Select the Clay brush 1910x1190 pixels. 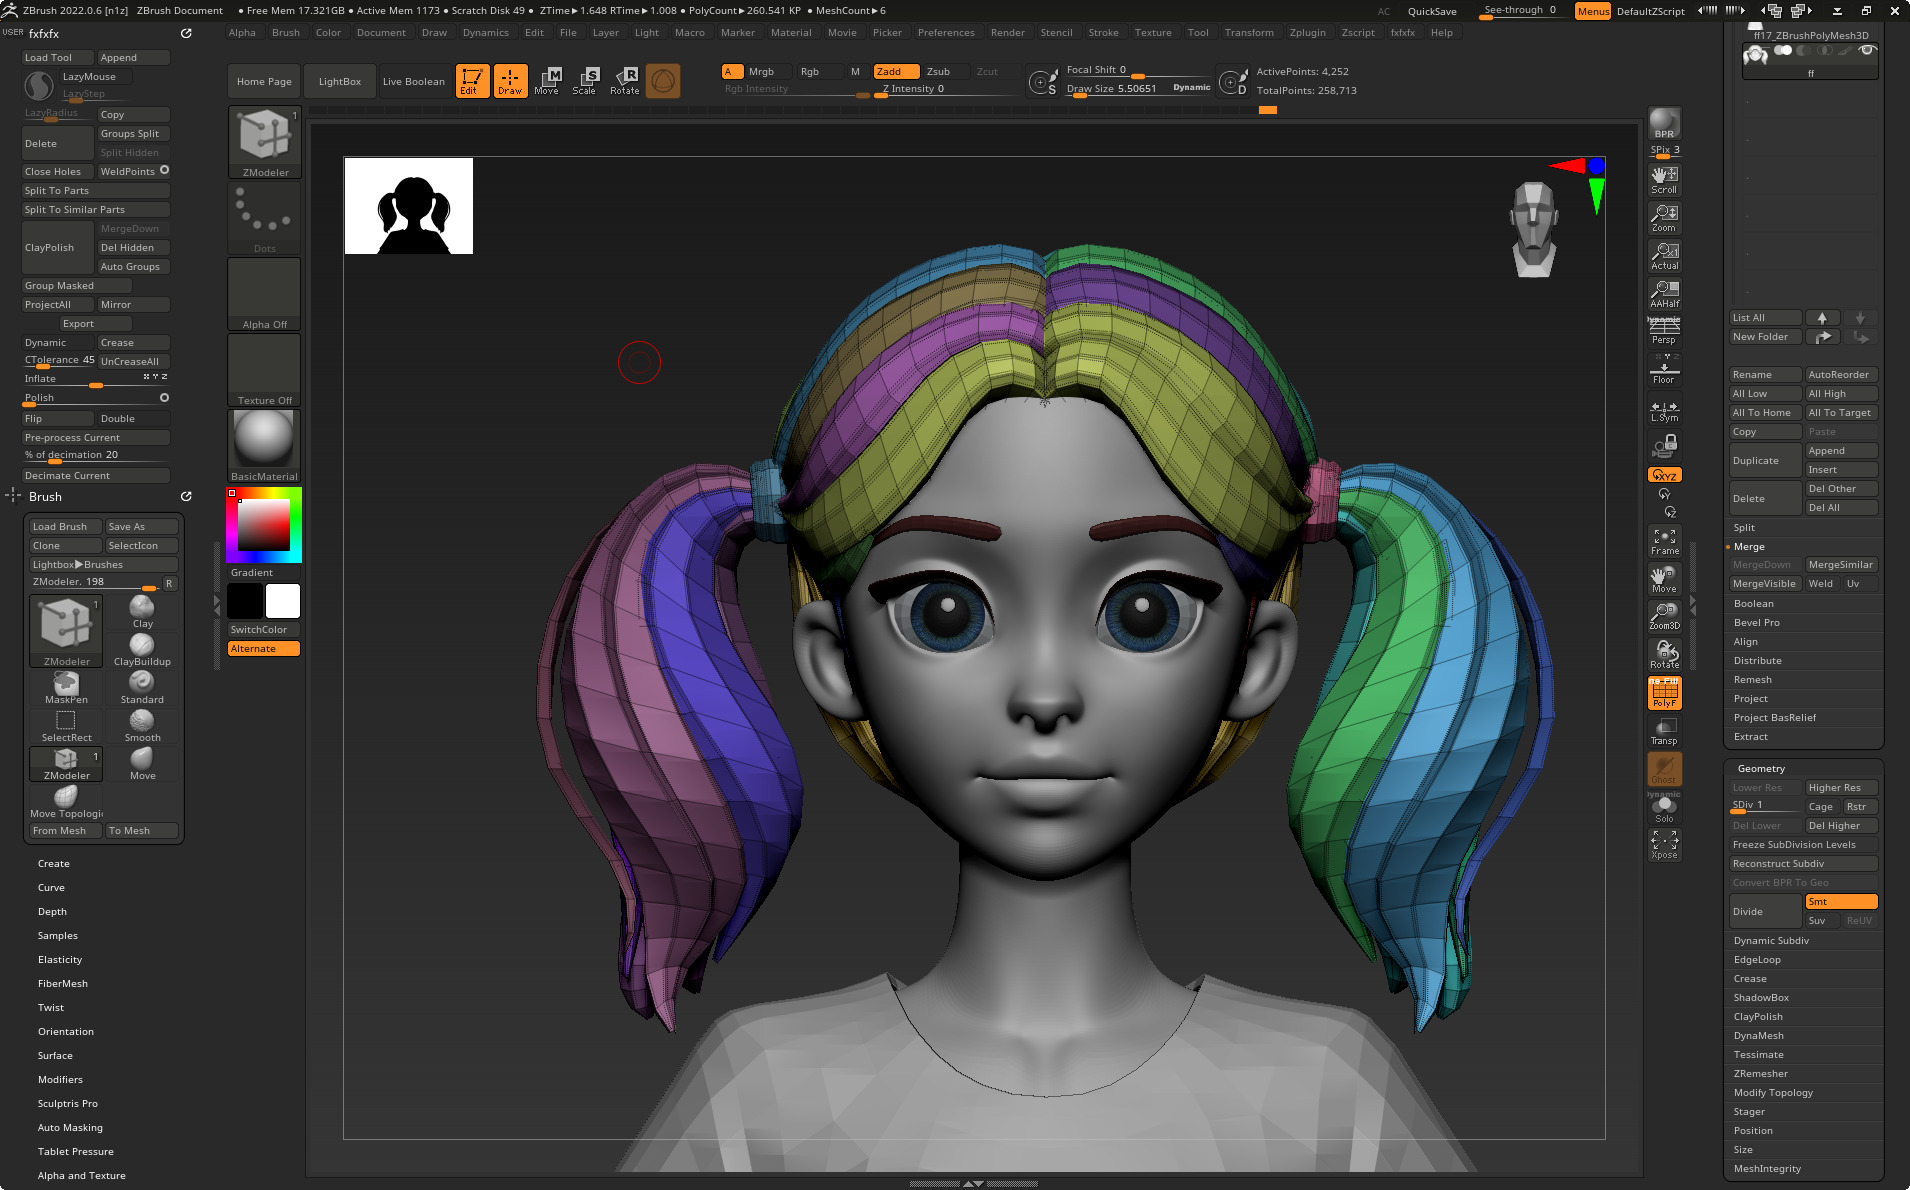click(x=143, y=612)
